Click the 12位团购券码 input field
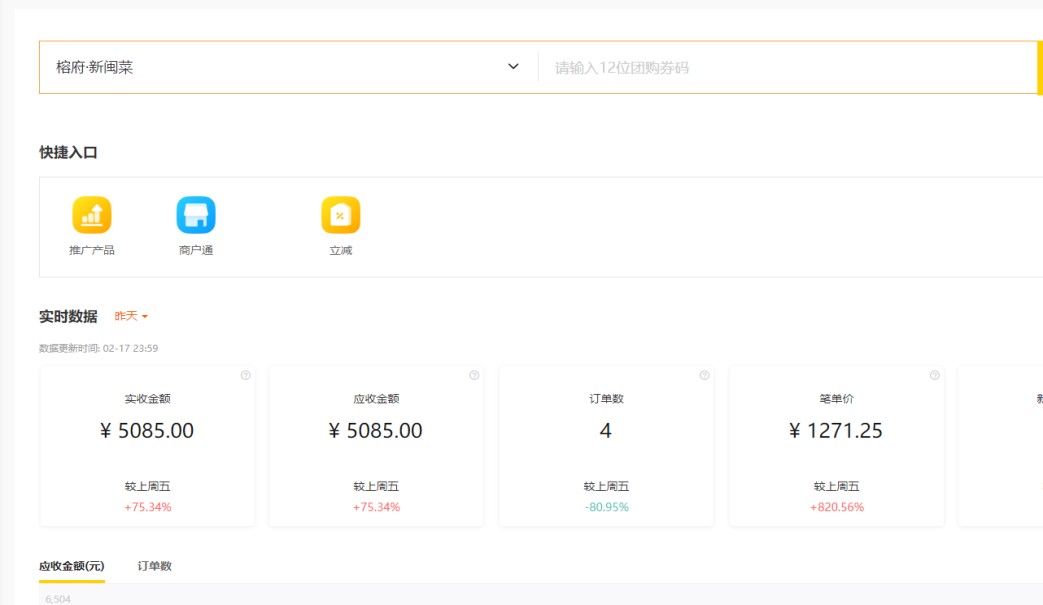 click(x=780, y=68)
